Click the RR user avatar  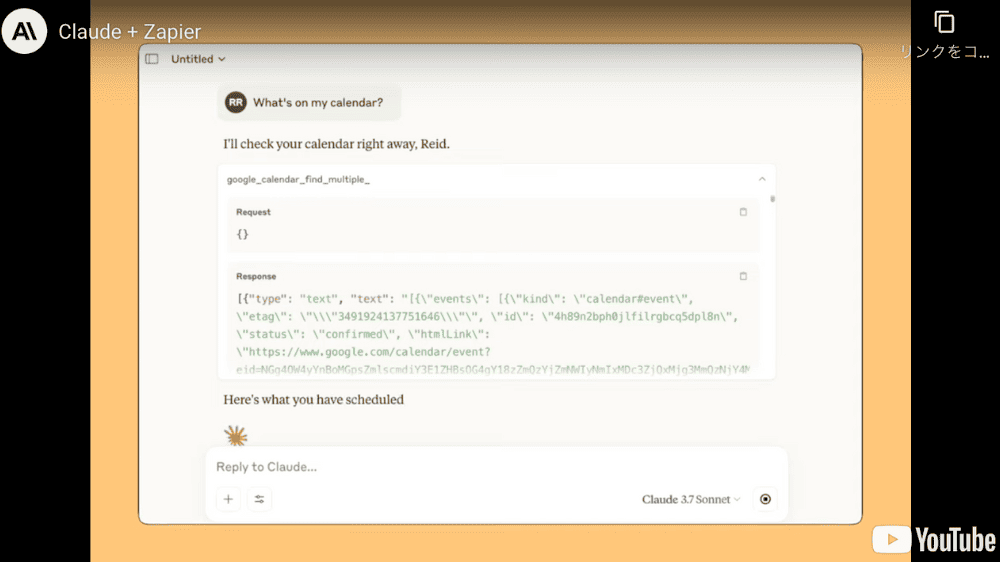(x=235, y=103)
